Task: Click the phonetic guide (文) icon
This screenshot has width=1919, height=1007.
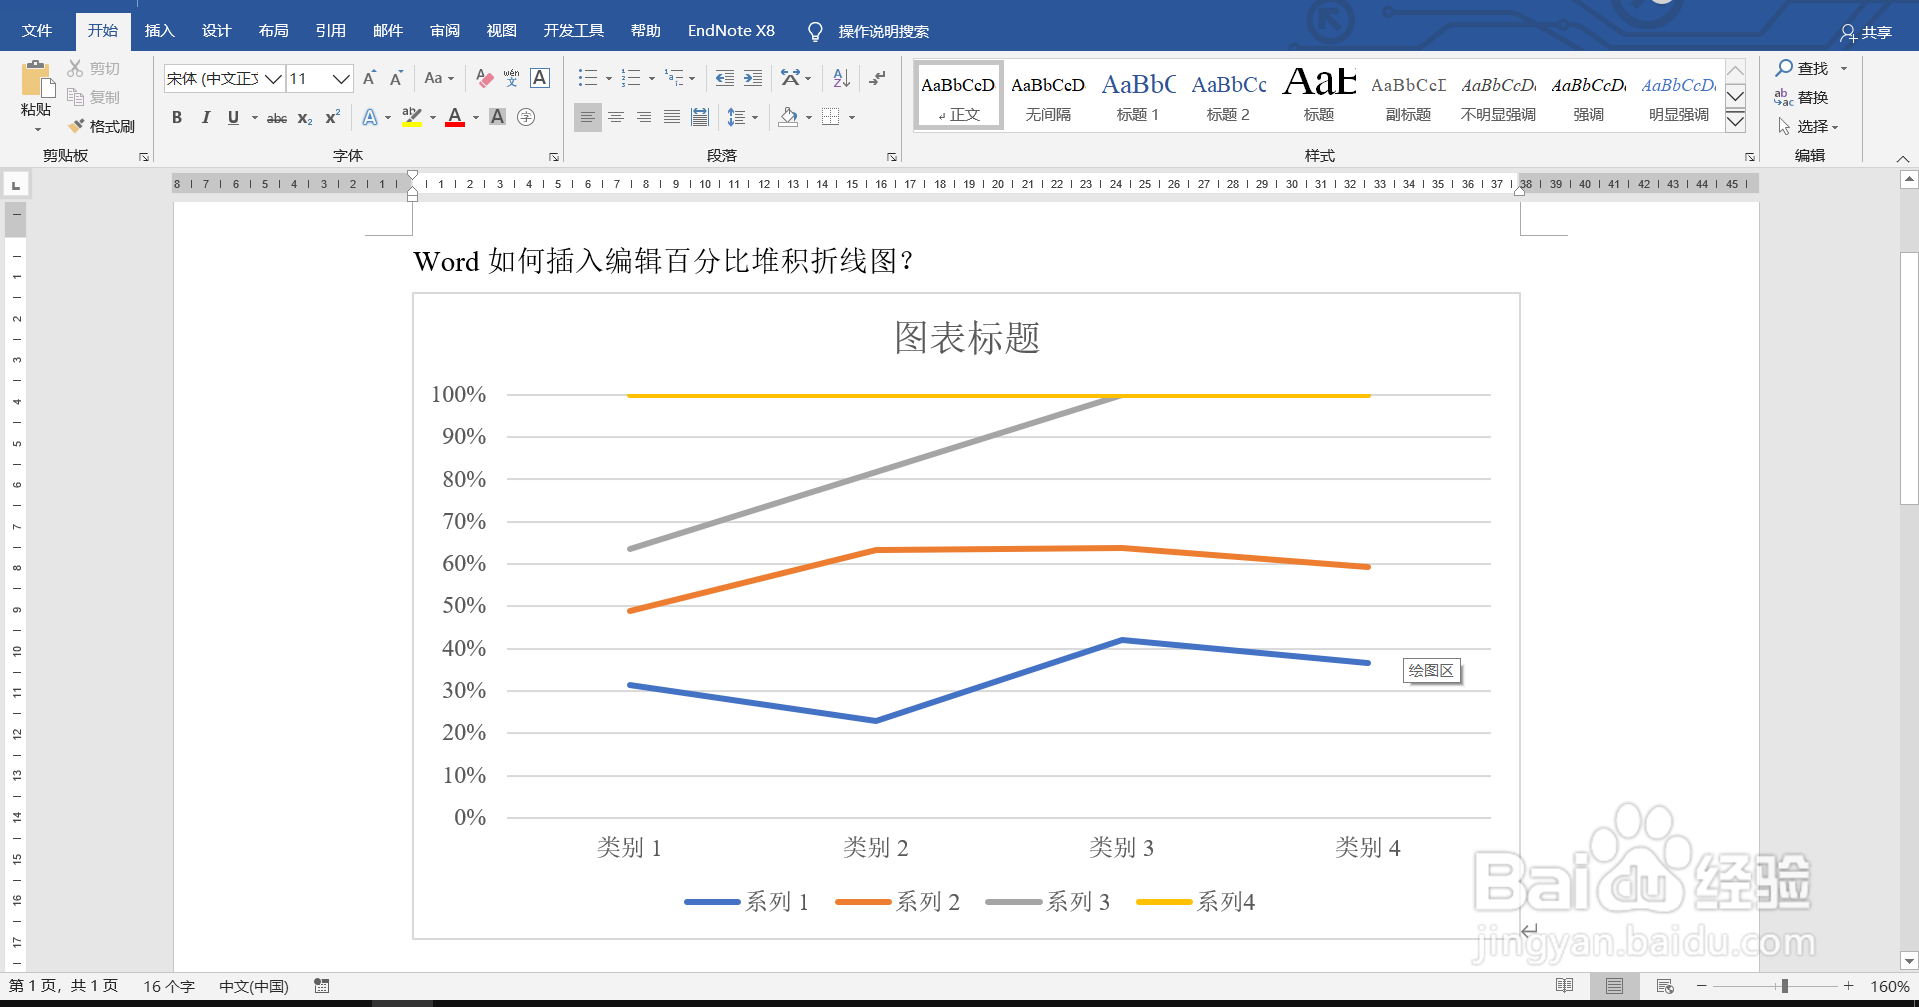Action: click(512, 78)
